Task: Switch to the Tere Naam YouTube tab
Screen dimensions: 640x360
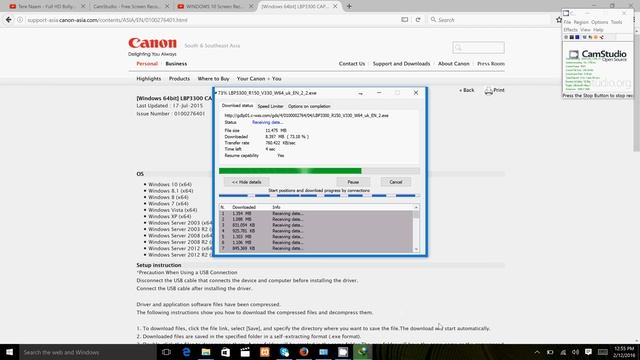Action: pyautogui.click(x=46, y=6)
